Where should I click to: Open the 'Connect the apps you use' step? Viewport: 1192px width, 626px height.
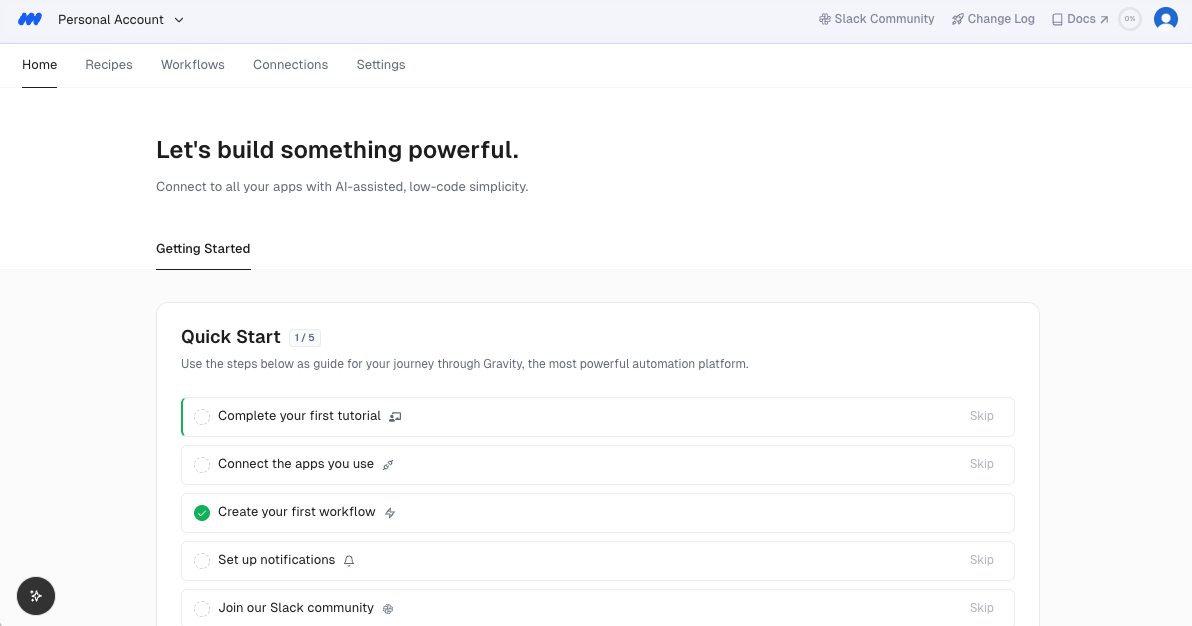click(598, 465)
